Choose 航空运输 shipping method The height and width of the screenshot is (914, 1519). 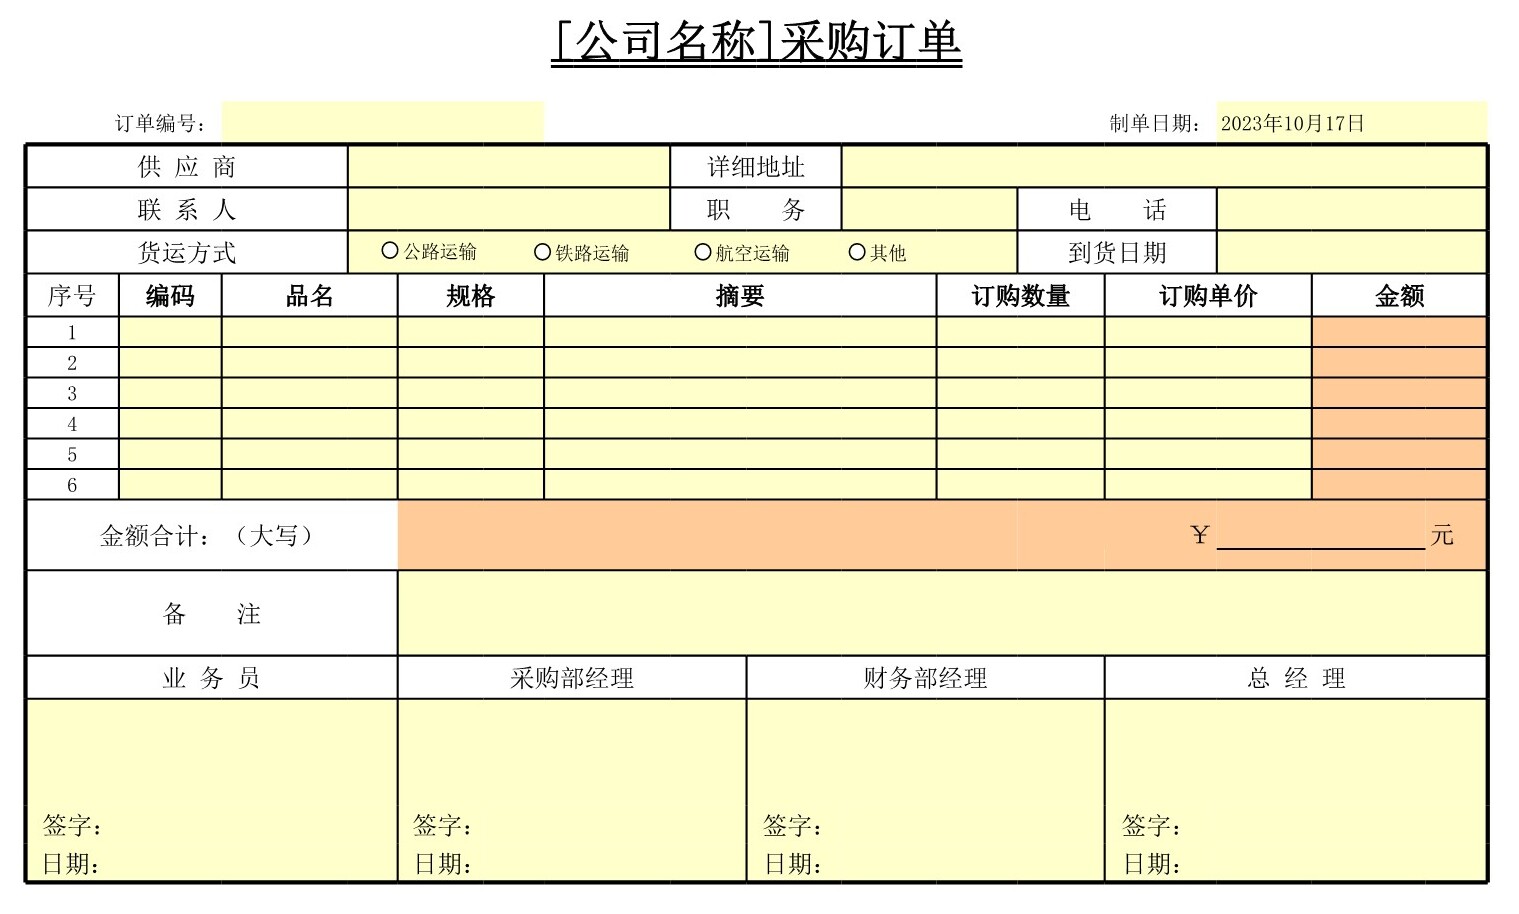[x=703, y=253]
